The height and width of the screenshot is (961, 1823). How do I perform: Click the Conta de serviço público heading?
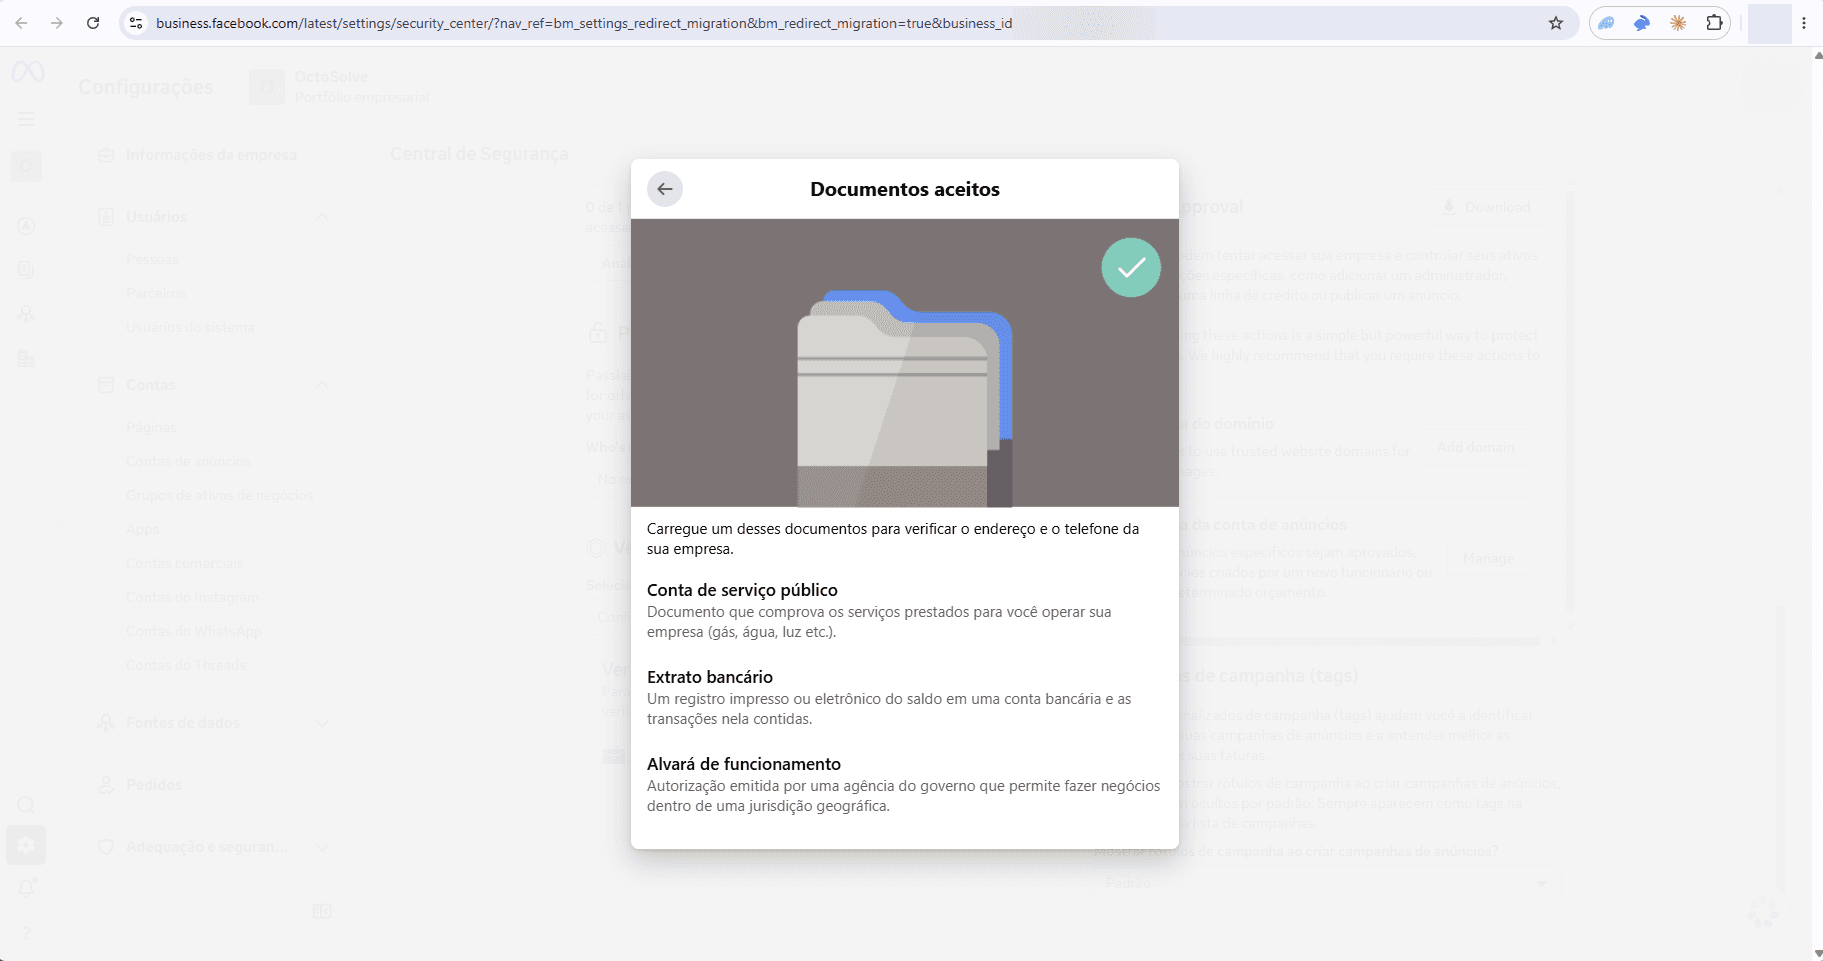tap(742, 590)
